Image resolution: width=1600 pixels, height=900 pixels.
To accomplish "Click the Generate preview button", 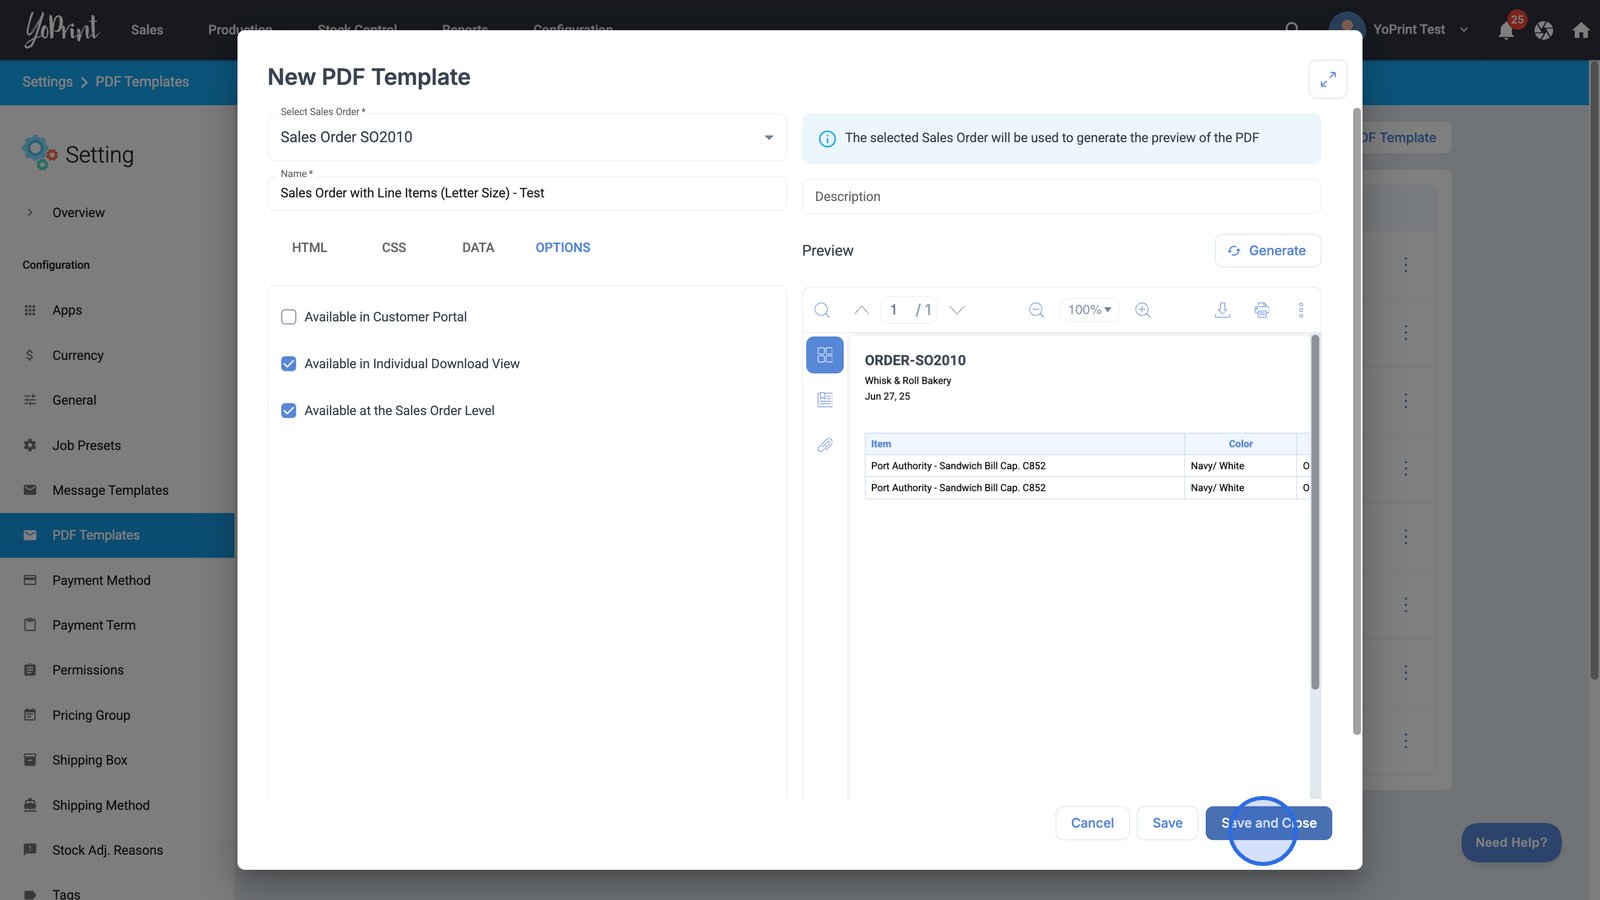I will pyautogui.click(x=1267, y=251).
